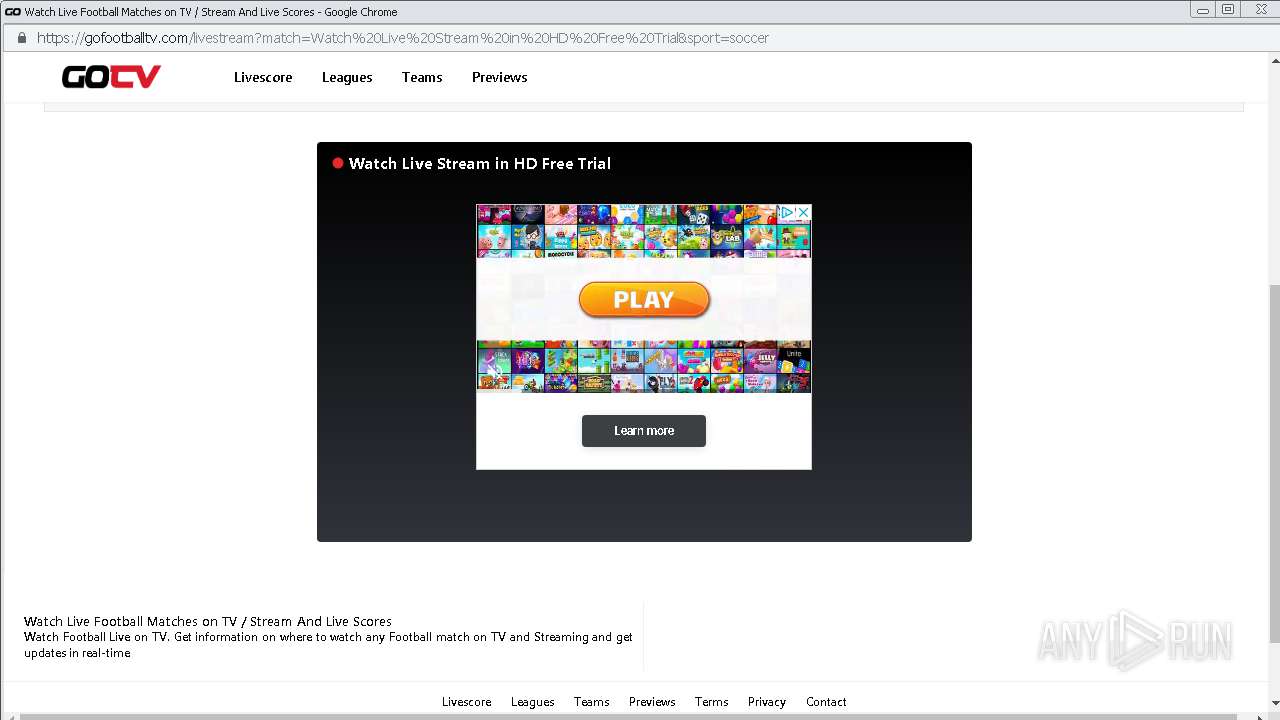Open the footer Previews link
The height and width of the screenshot is (720, 1280).
[652, 702]
